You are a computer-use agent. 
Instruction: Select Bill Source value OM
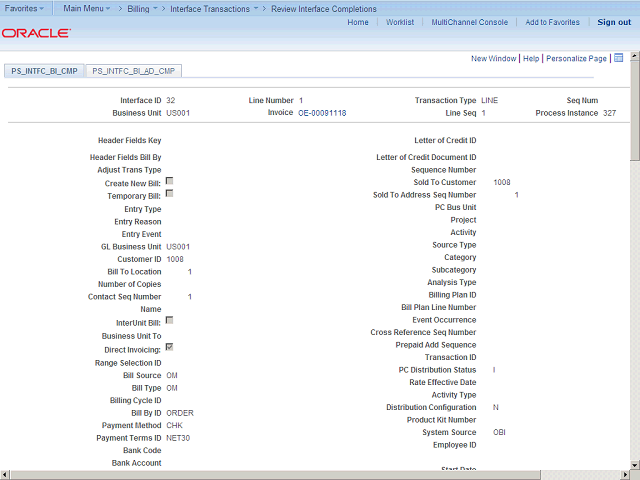(x=172, y=376)
